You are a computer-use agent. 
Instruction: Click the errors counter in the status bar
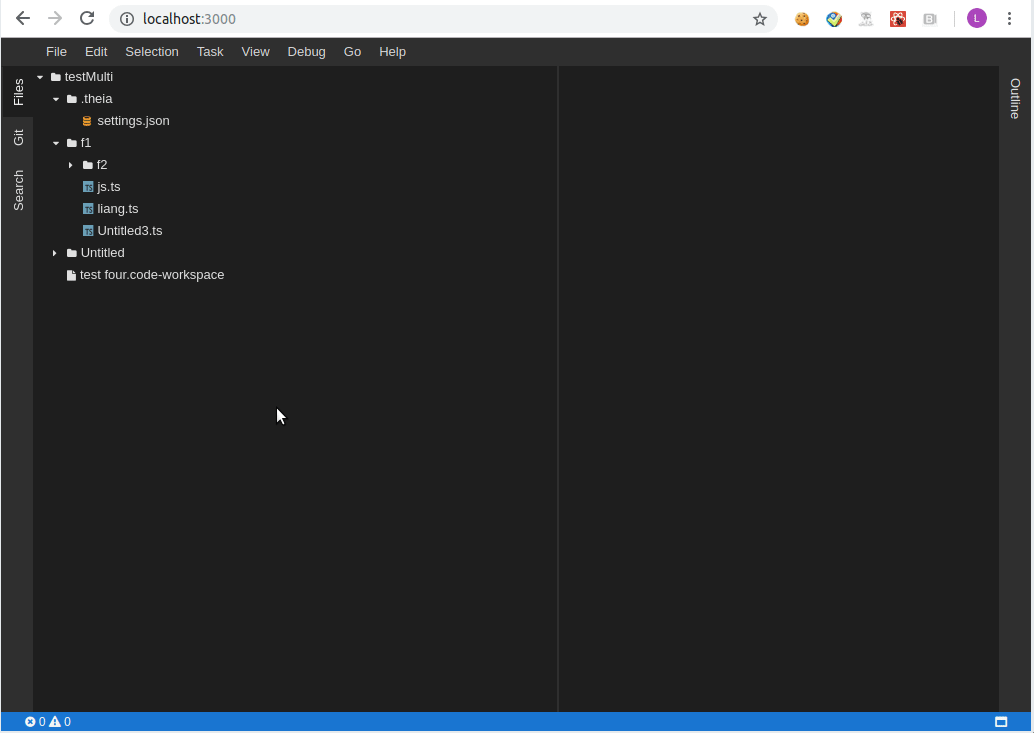[x=33, y=721]
